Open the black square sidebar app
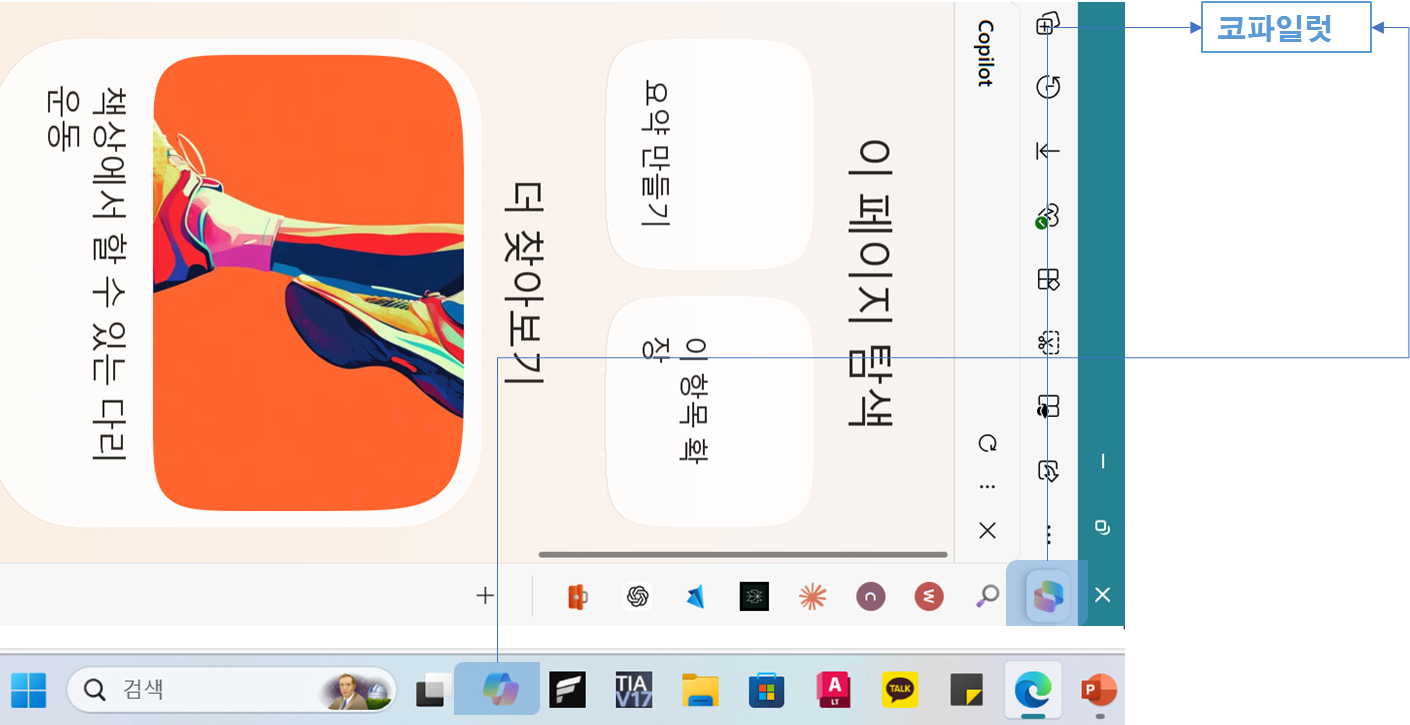The image size is (1410, 725). (x=754, y=597)
